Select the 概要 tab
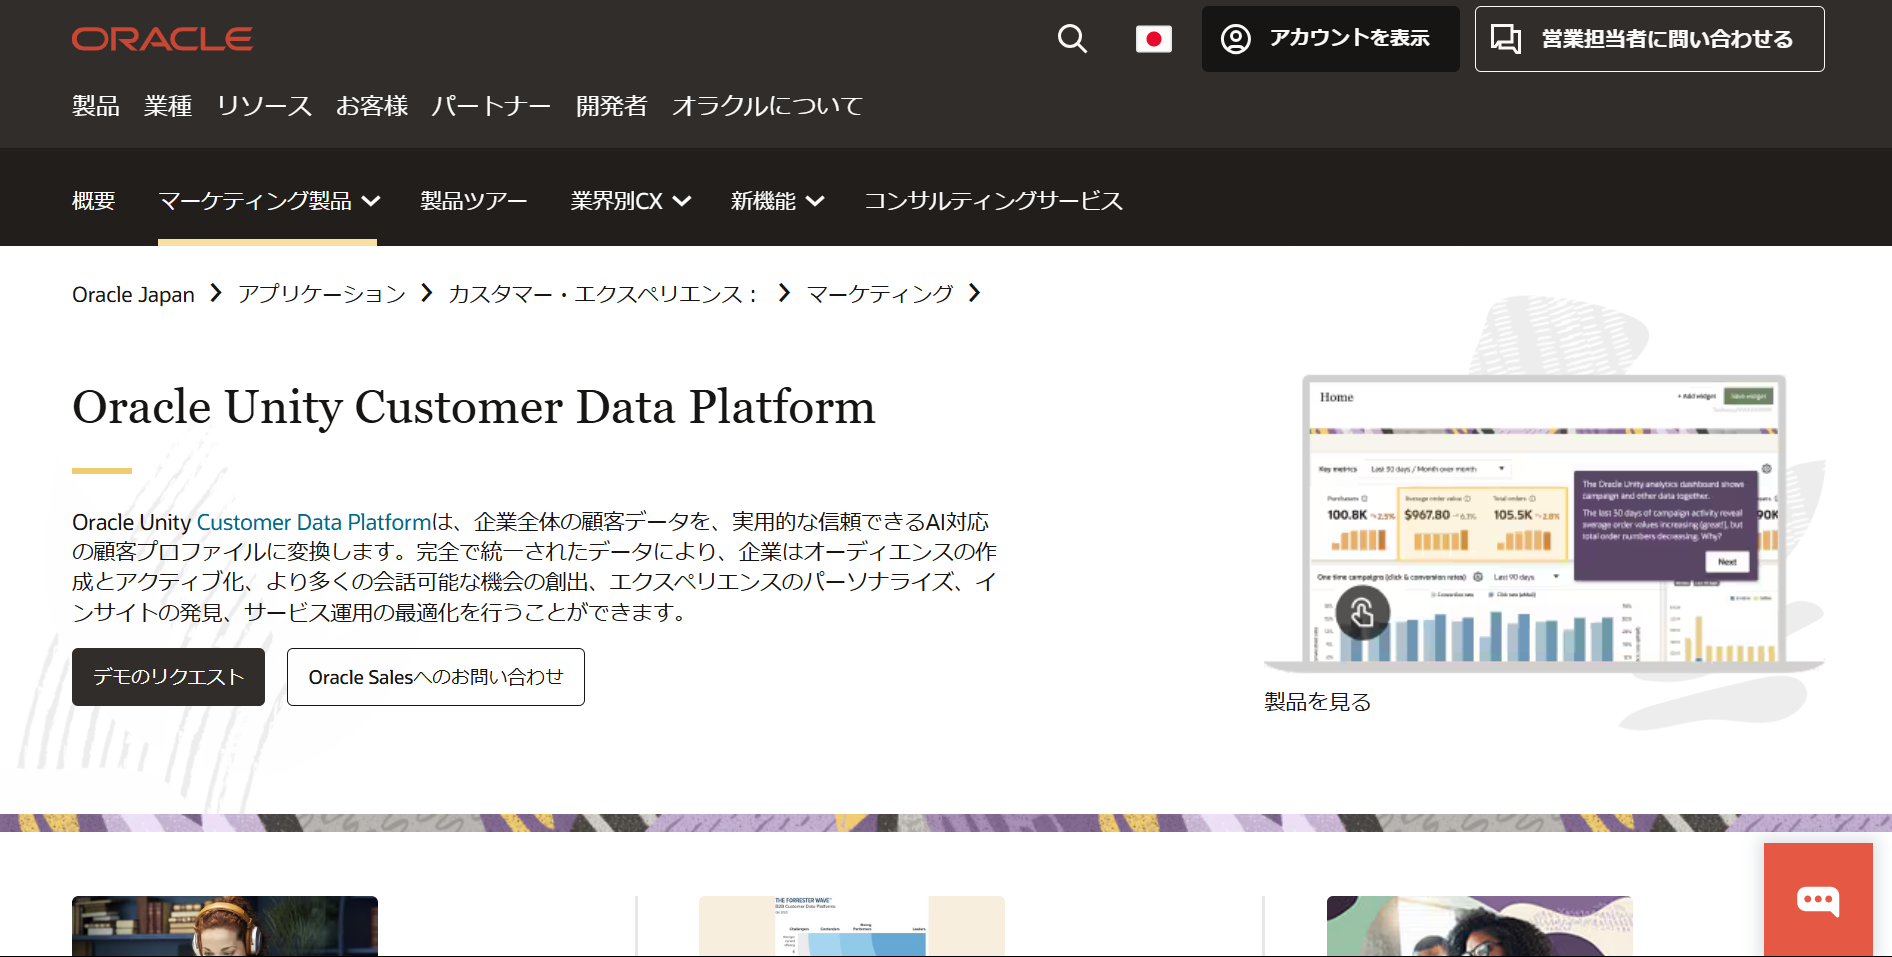 tap(94, 201)
